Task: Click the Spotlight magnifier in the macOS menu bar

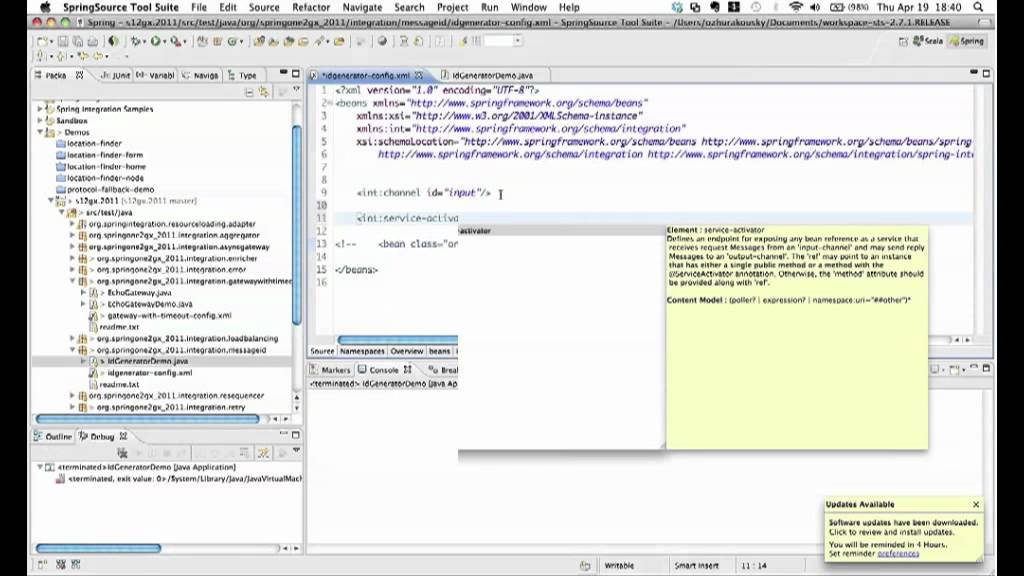Action: [x=978, y=7]
